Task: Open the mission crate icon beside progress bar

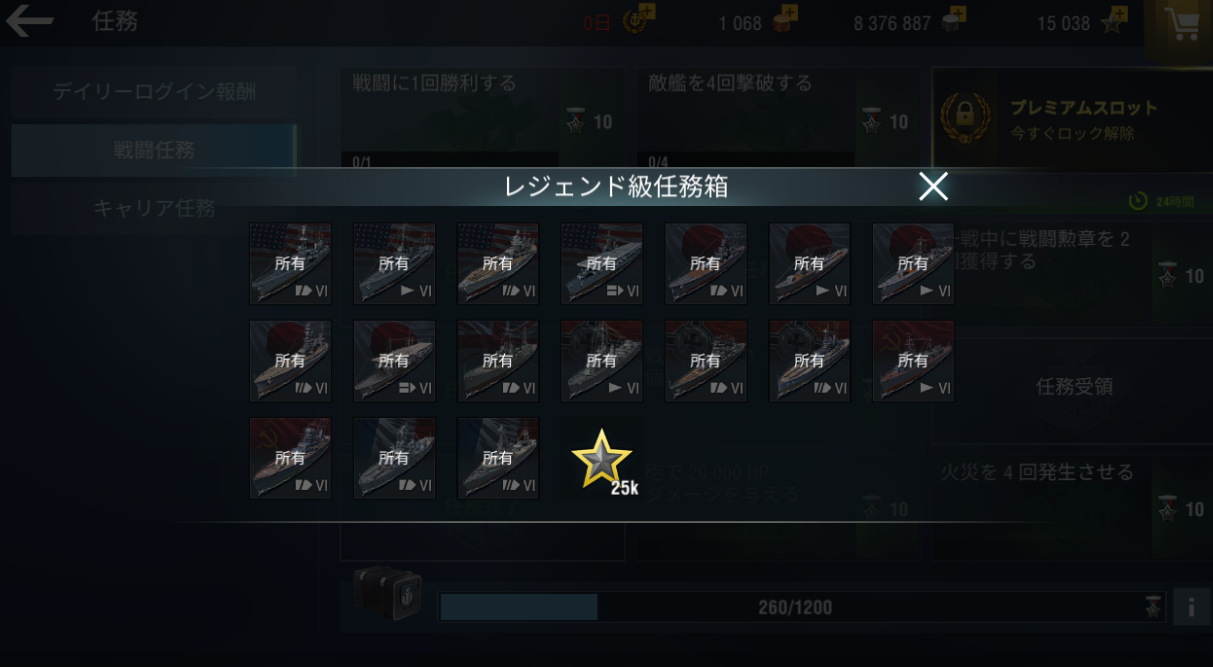Action: pyautogui.click(x=387, y=595)
